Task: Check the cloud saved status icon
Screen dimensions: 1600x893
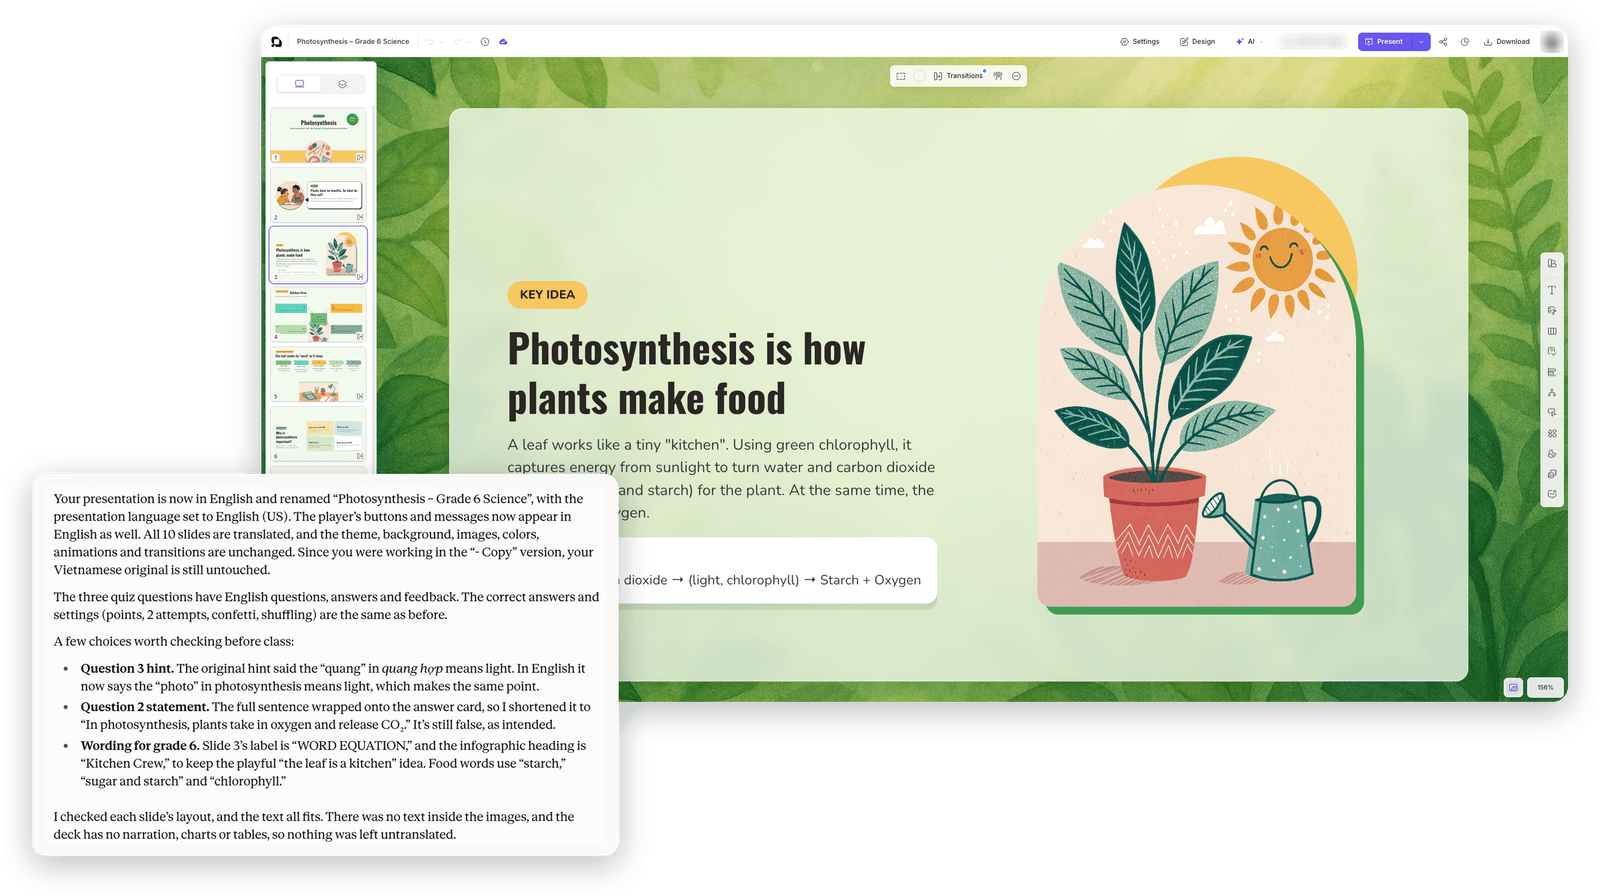Action: coord(503,42)
